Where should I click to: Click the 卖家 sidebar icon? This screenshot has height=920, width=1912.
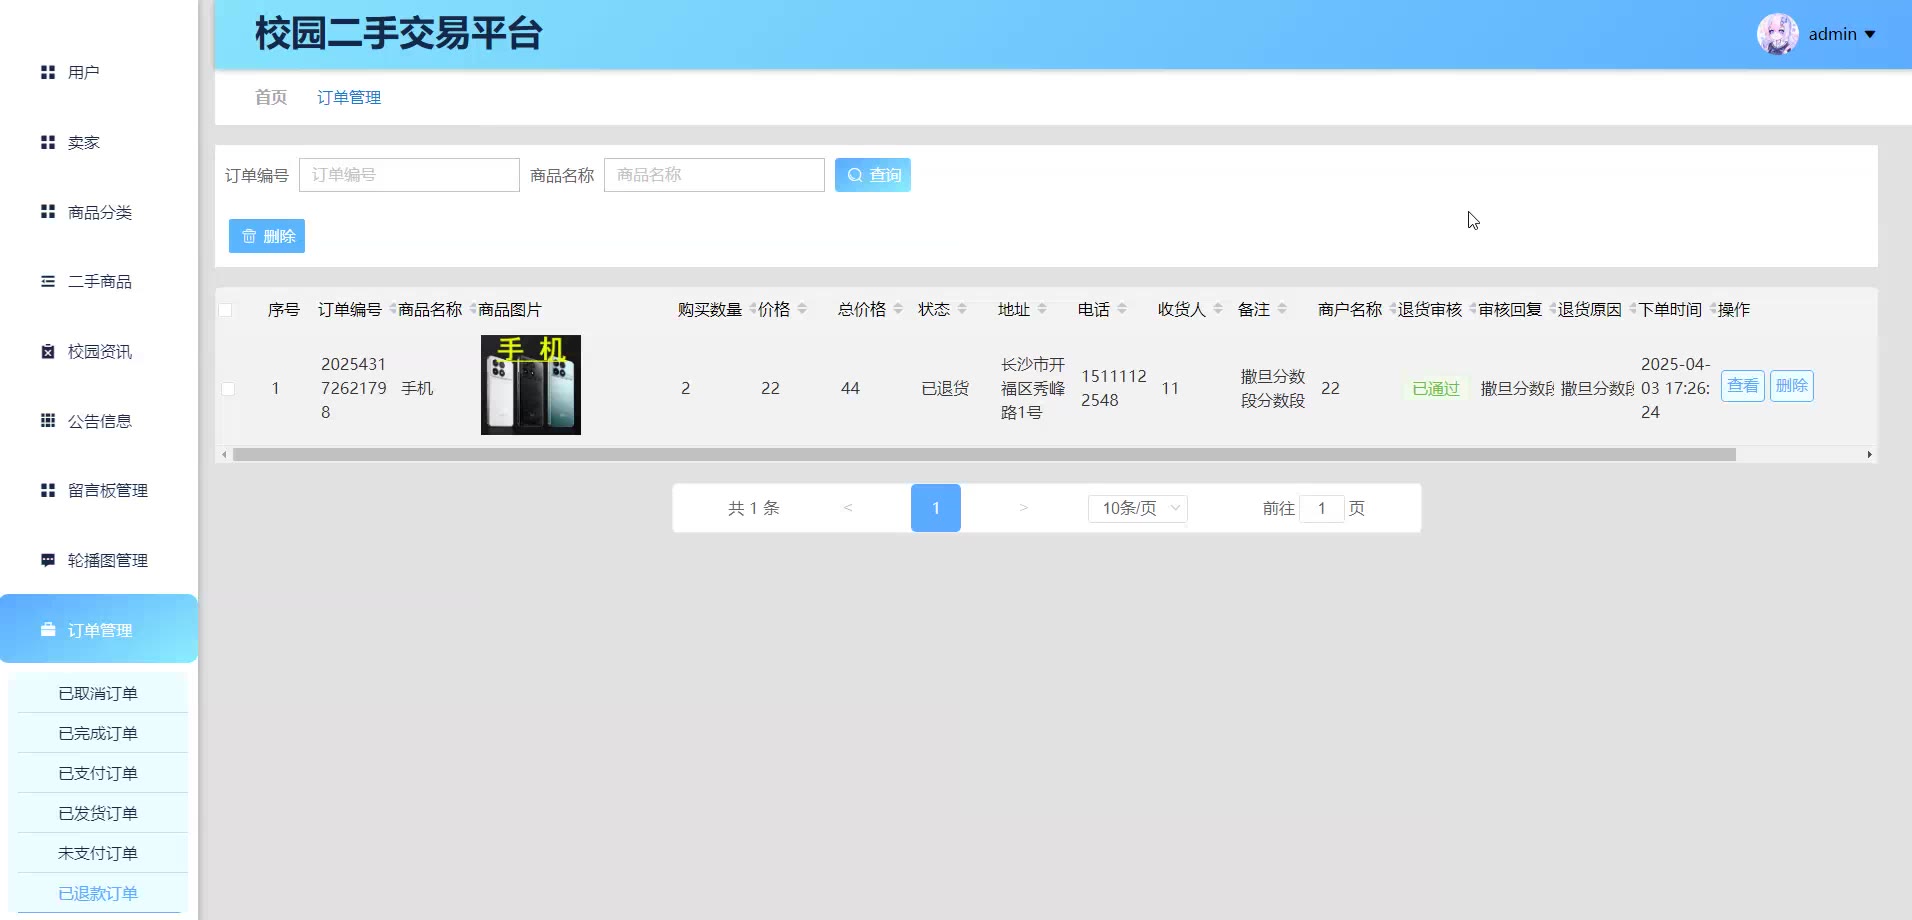[x=47, y=142]
